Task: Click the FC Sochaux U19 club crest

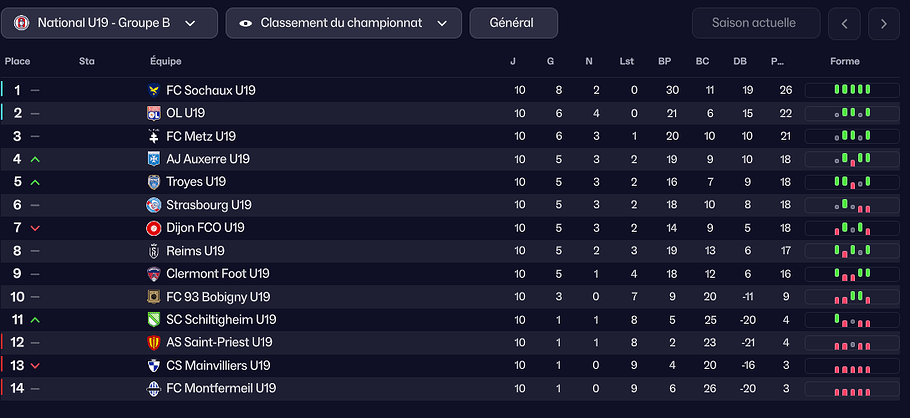Action: 154,90
